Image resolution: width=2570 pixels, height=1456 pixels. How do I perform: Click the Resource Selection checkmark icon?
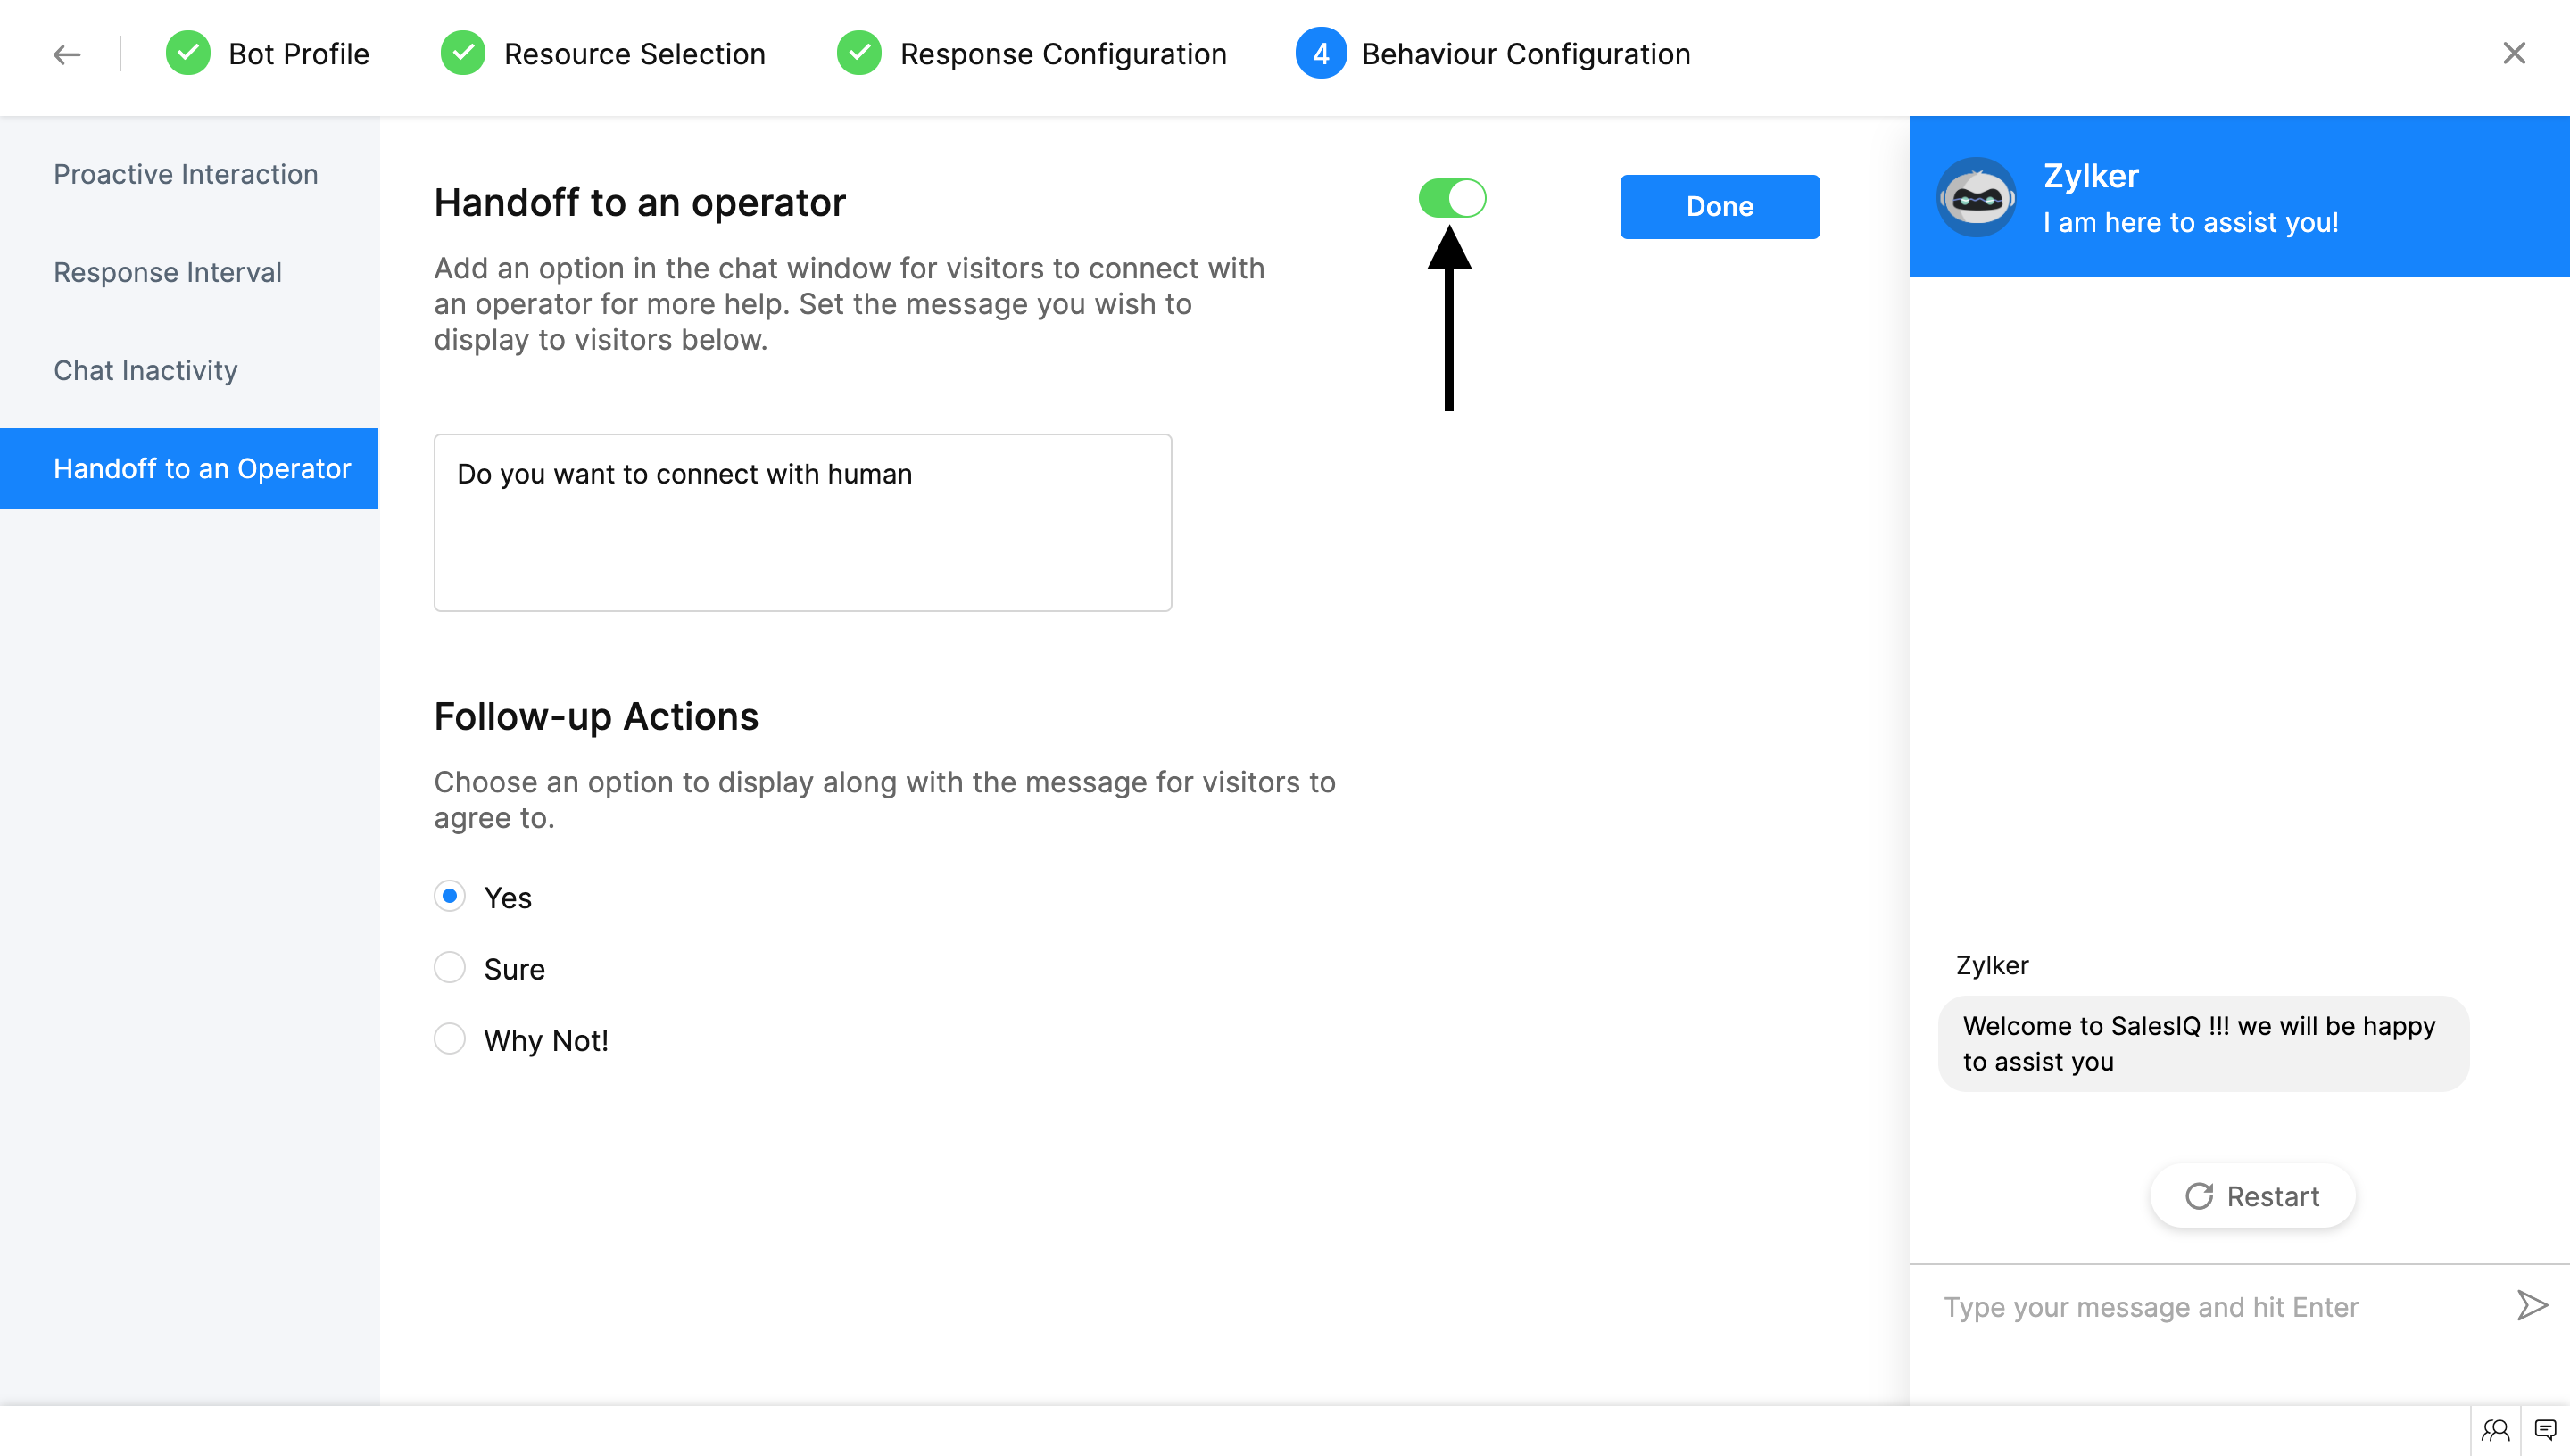(463, 54)
